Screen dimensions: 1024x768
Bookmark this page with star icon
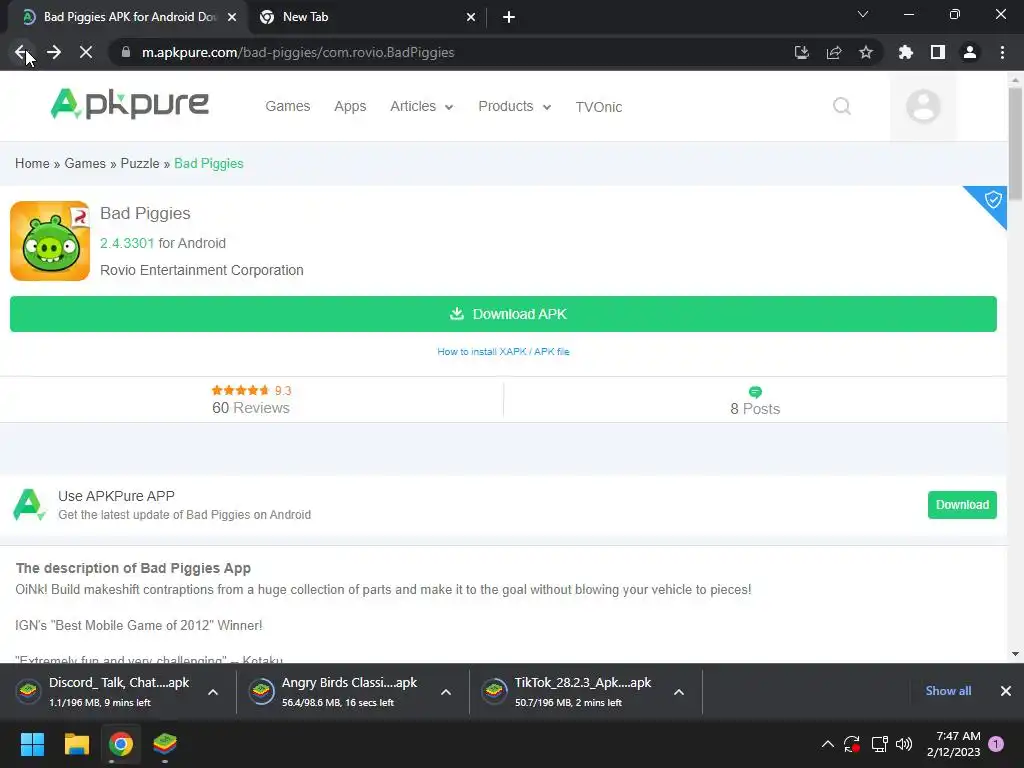[866, 52]
